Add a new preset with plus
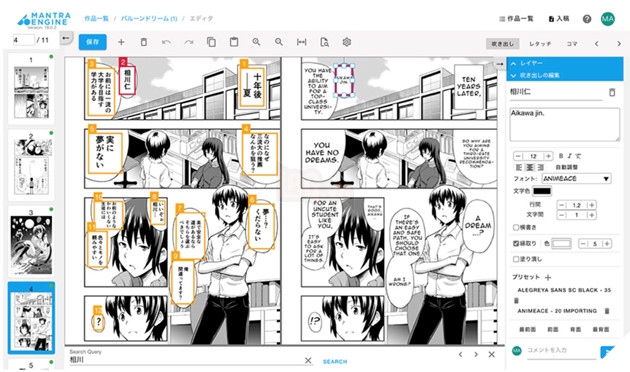The image size is (630, 372). [x=548, y=277]
